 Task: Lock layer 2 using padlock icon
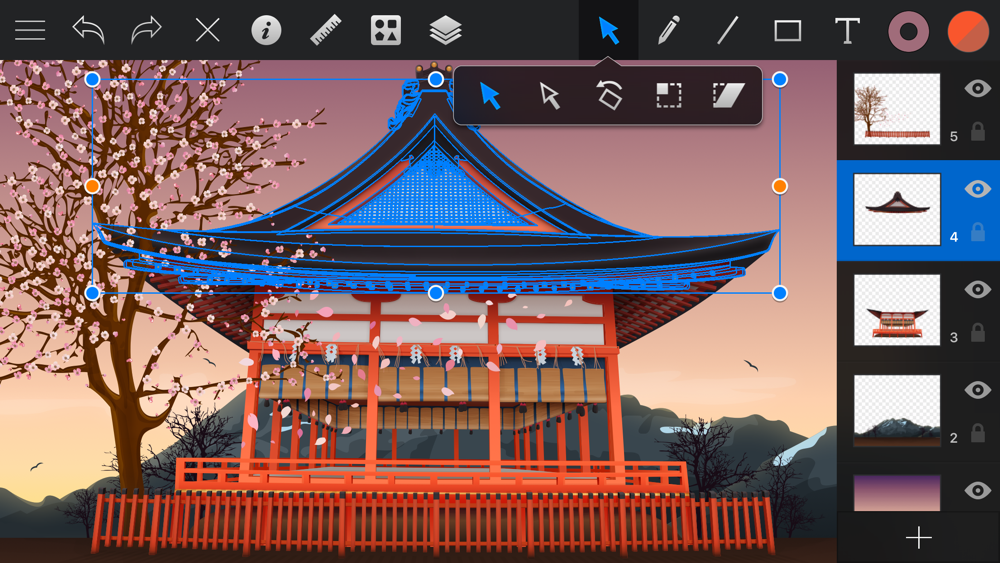click(x=978, y=433)
